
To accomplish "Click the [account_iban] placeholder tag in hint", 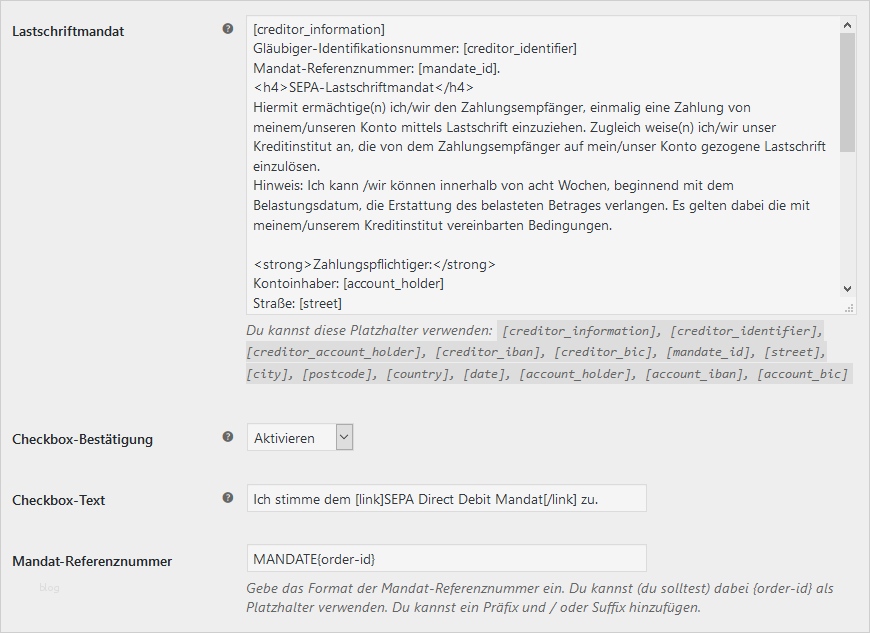I will [697, 374].
